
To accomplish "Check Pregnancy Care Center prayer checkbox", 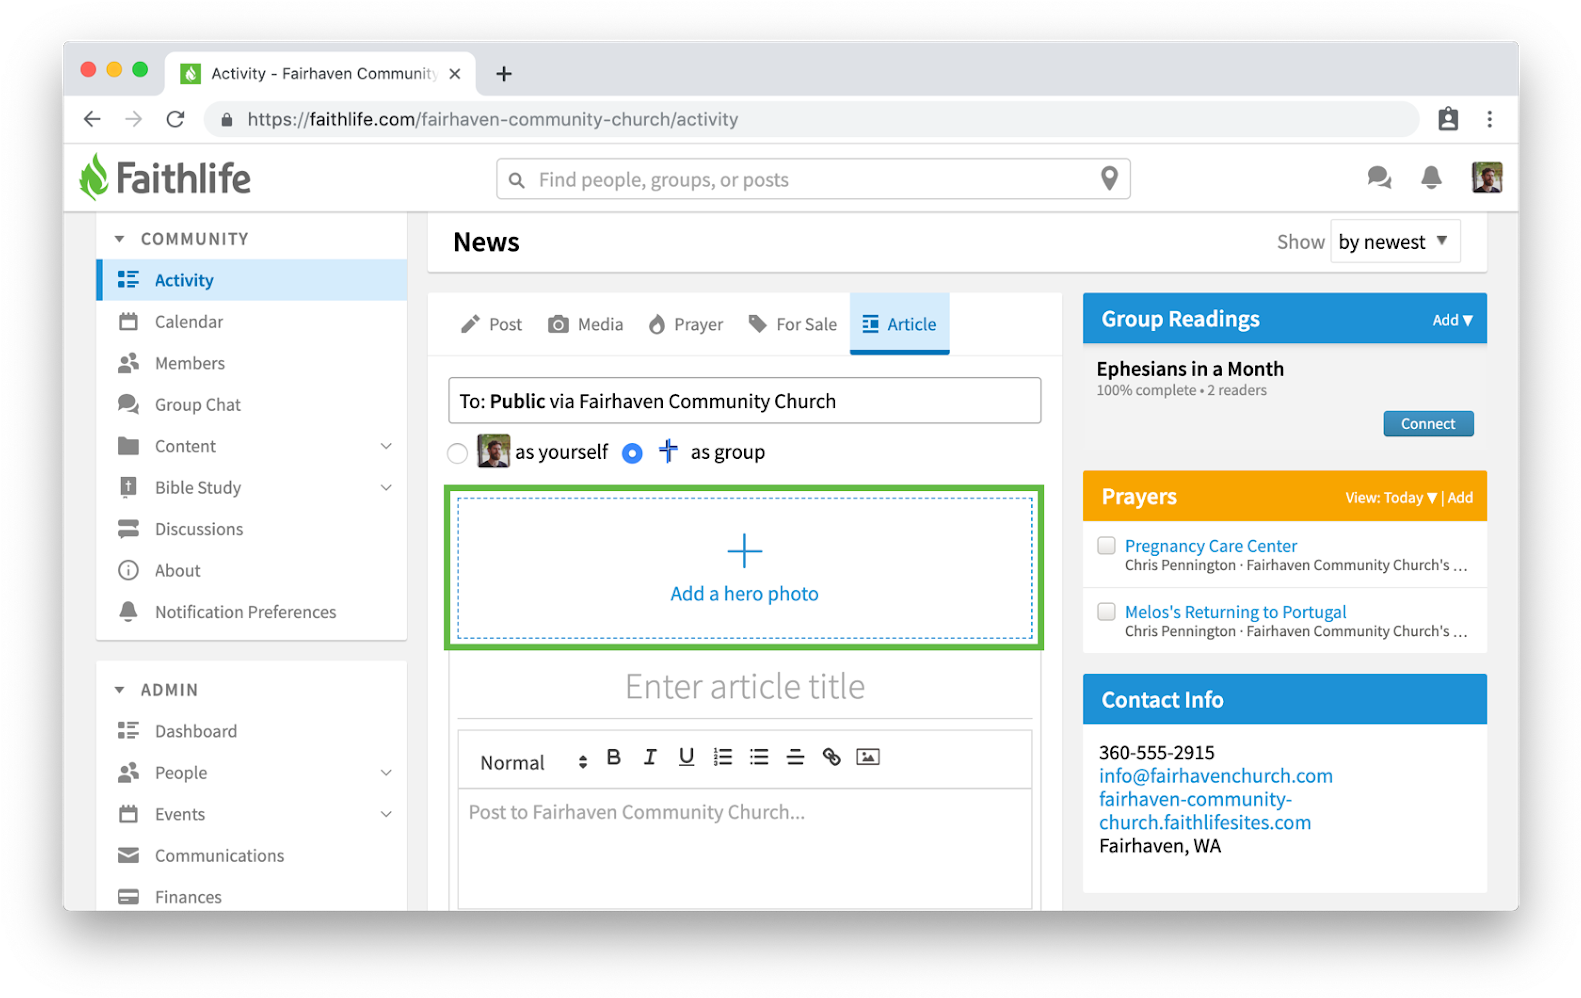I will tap(1106, 545).
